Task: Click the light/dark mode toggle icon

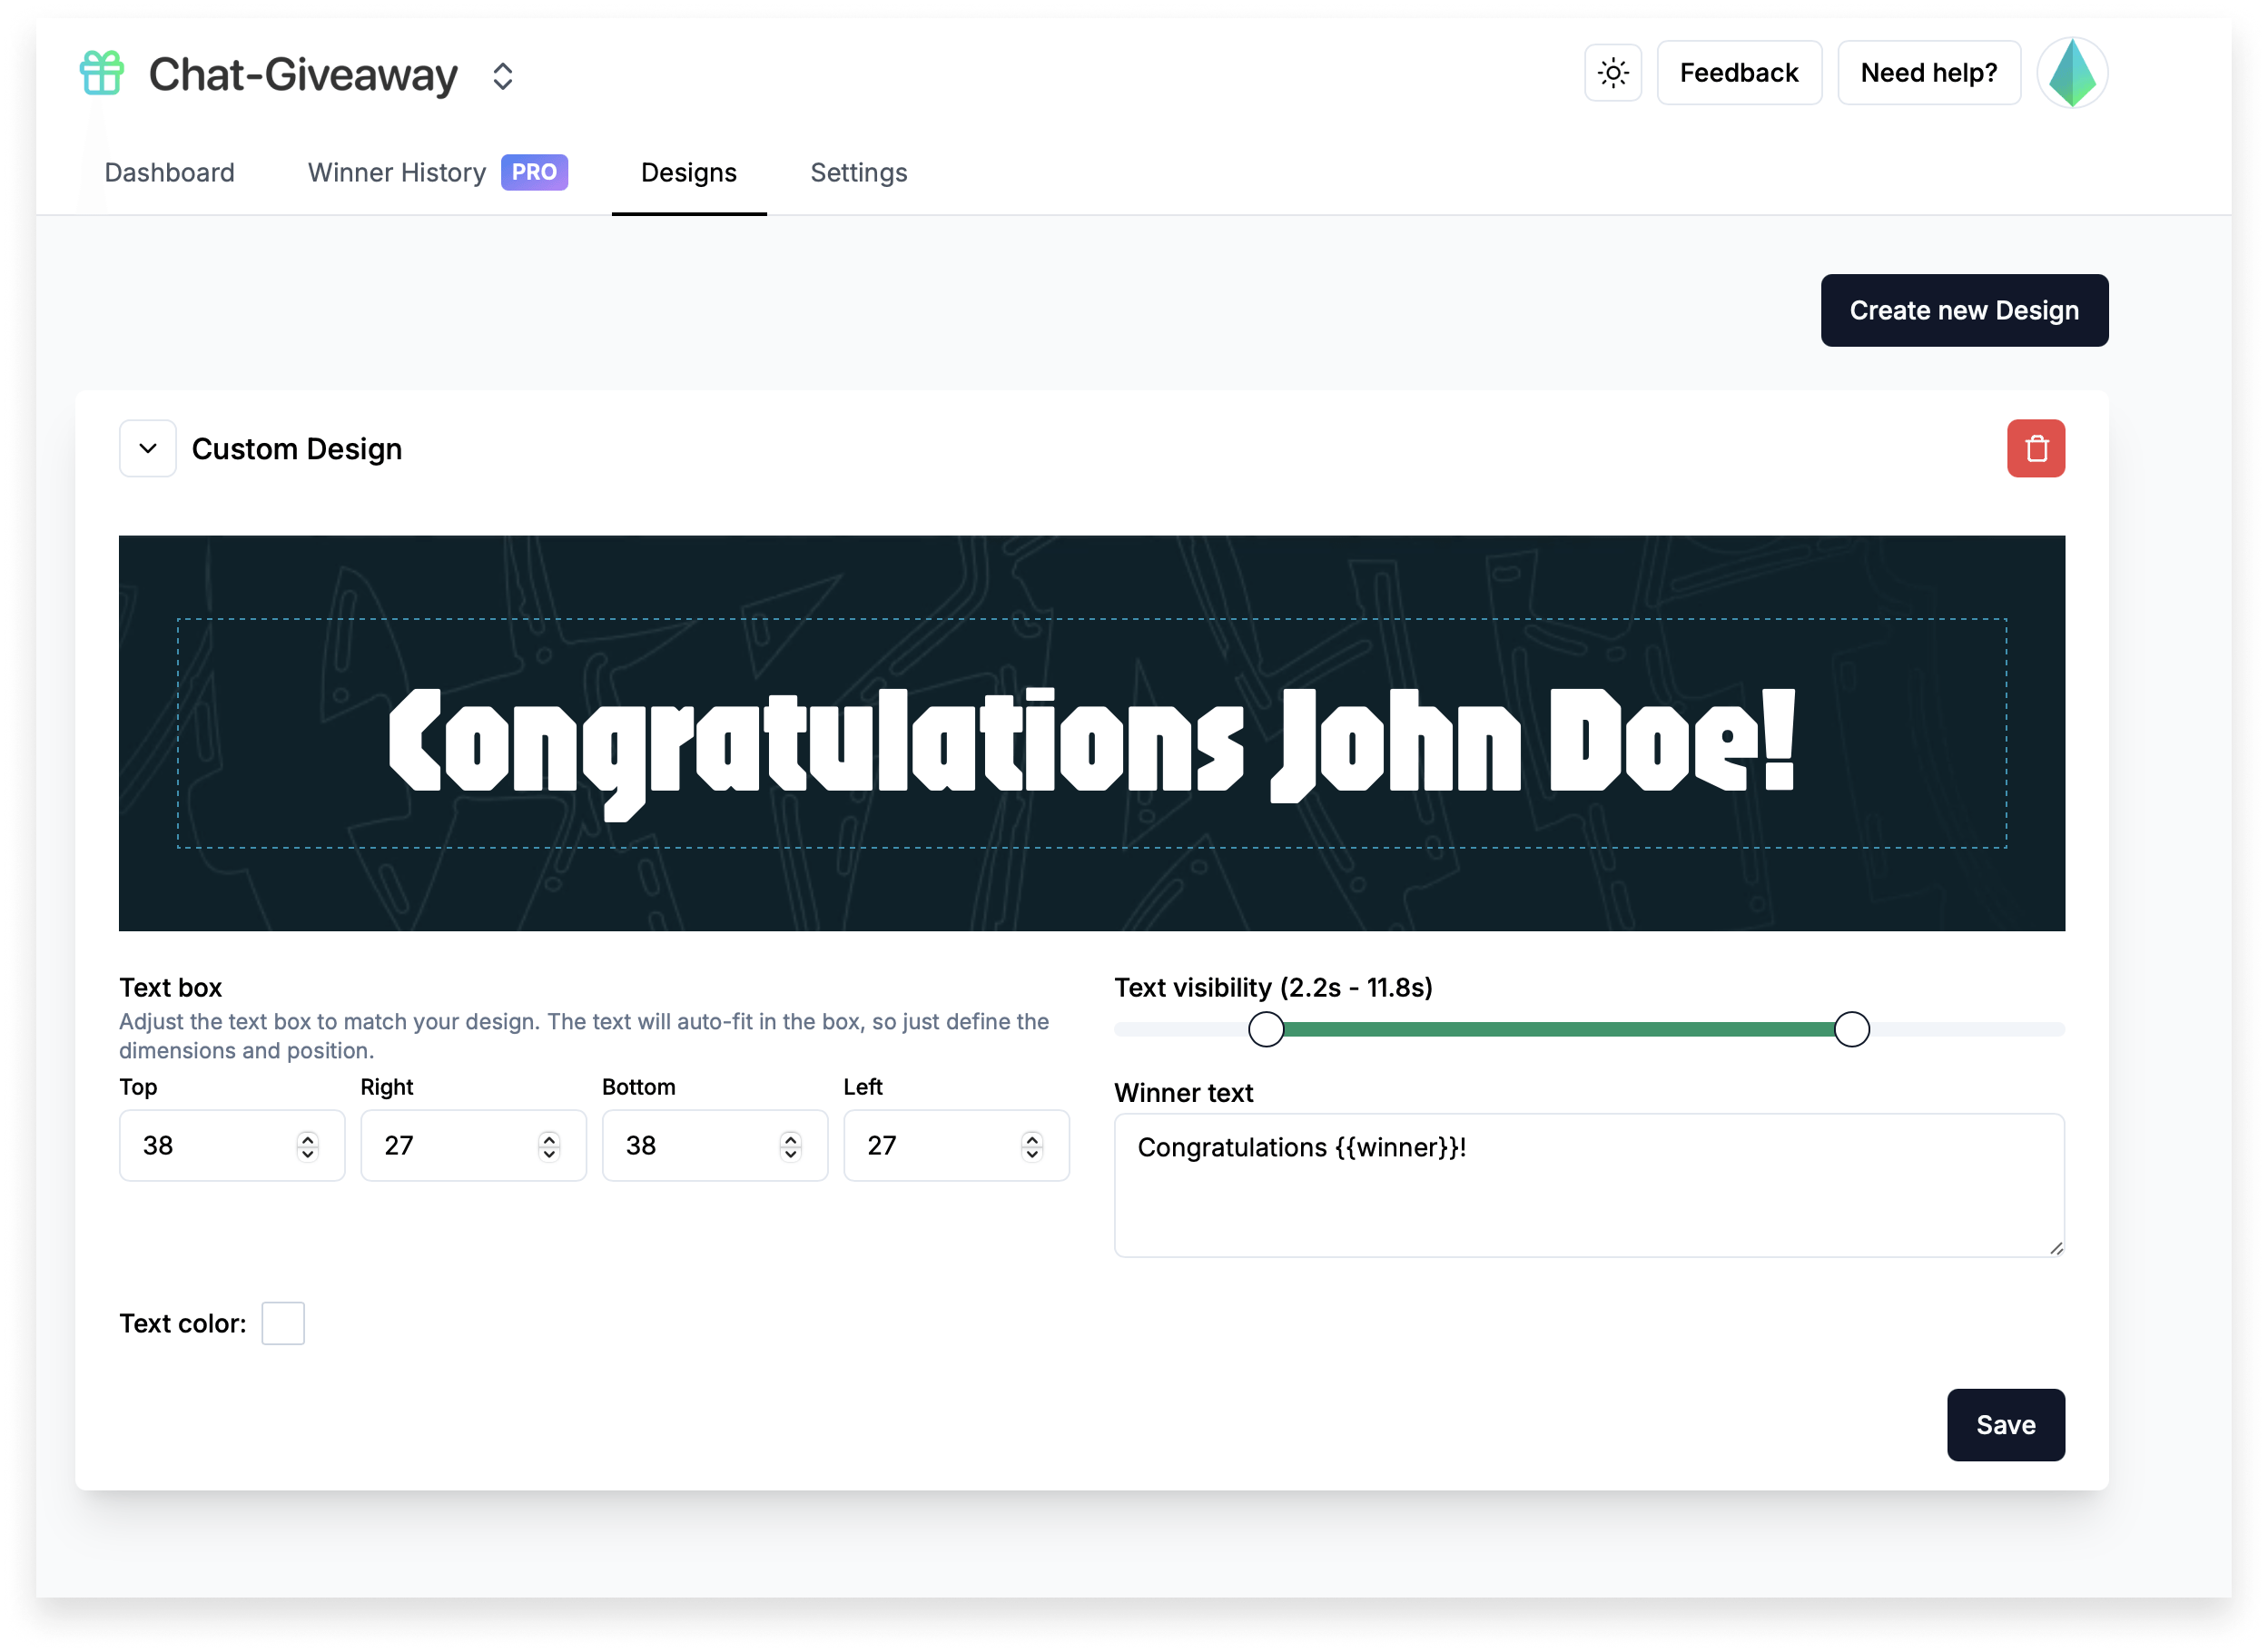Action: (1614, 73)
